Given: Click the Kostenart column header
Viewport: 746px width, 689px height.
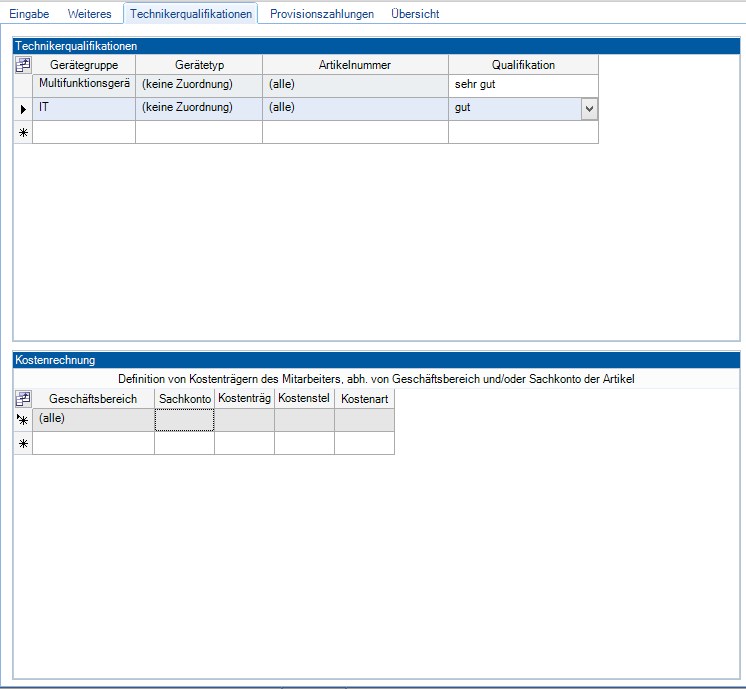Looking at the screenshot, I should point(364,399).
